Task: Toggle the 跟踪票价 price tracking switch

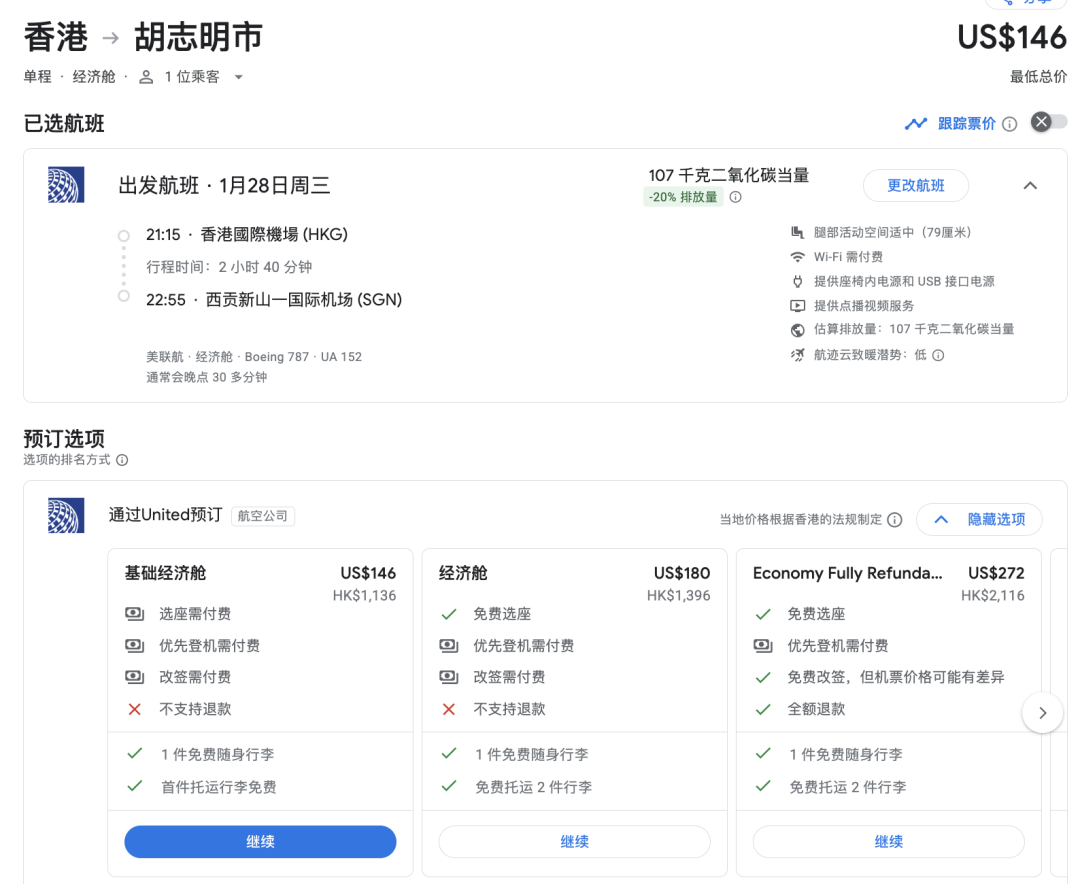Action: pyautogui.click(x=1048, y=122)
